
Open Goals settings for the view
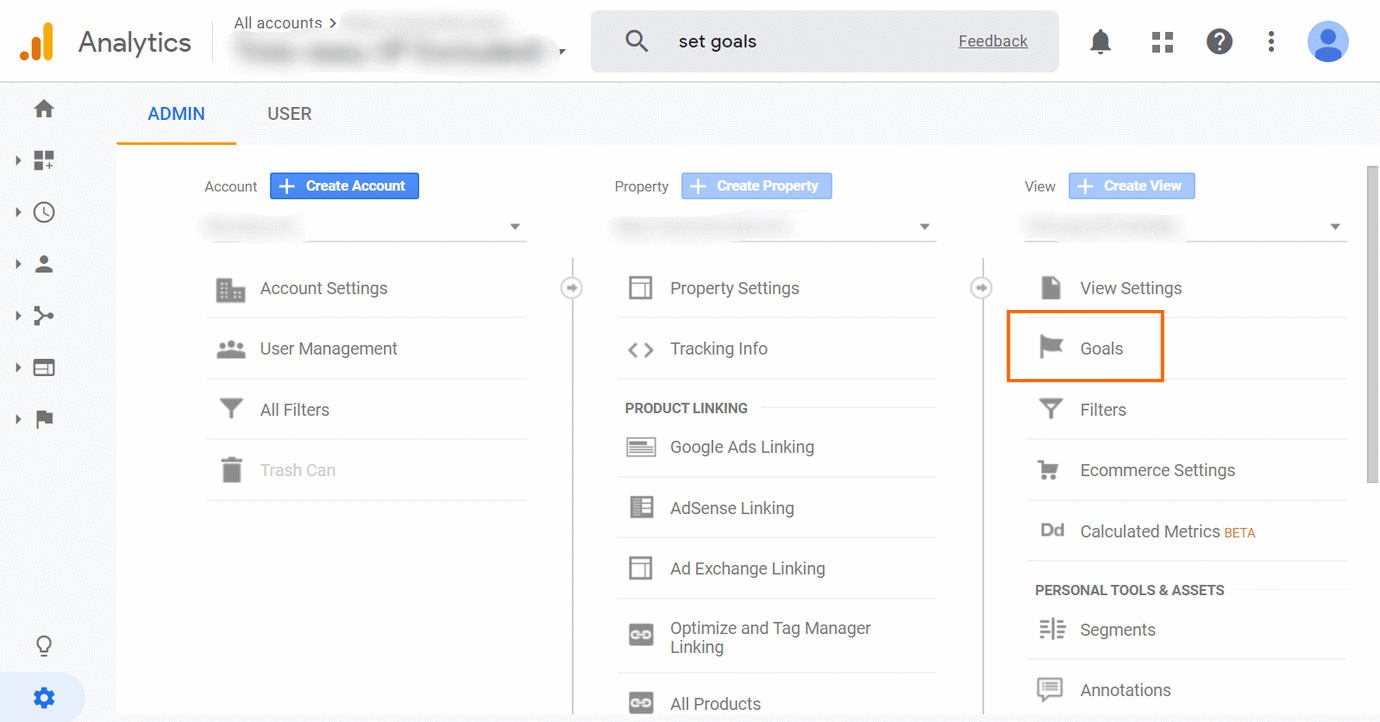click(x=1100, y=348)
